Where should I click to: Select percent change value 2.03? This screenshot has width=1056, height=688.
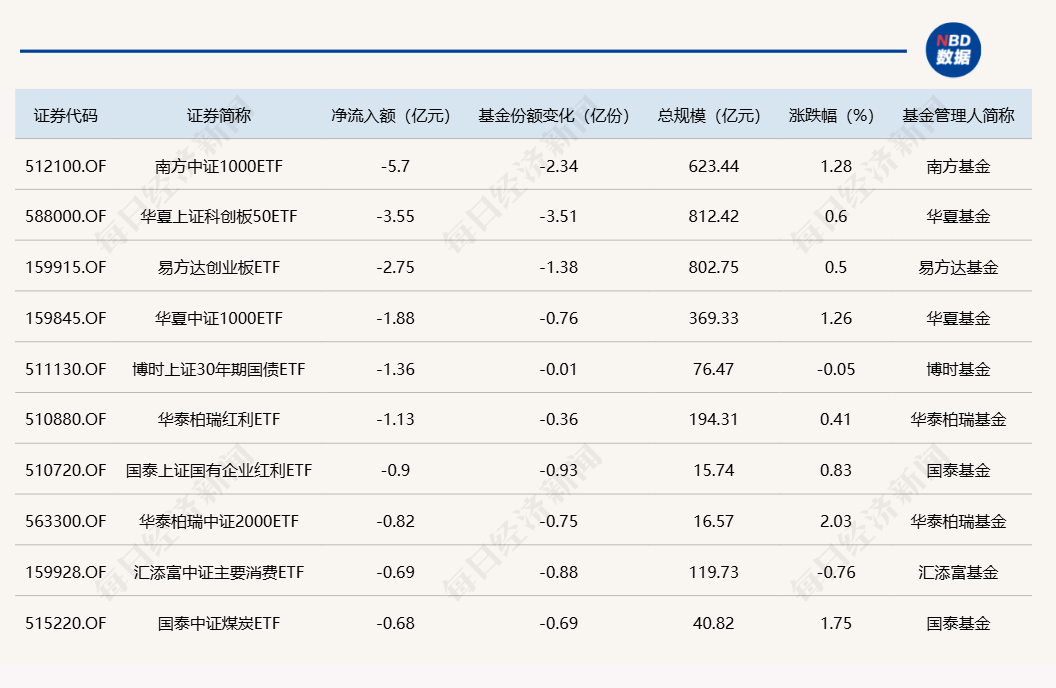(836, 521)
